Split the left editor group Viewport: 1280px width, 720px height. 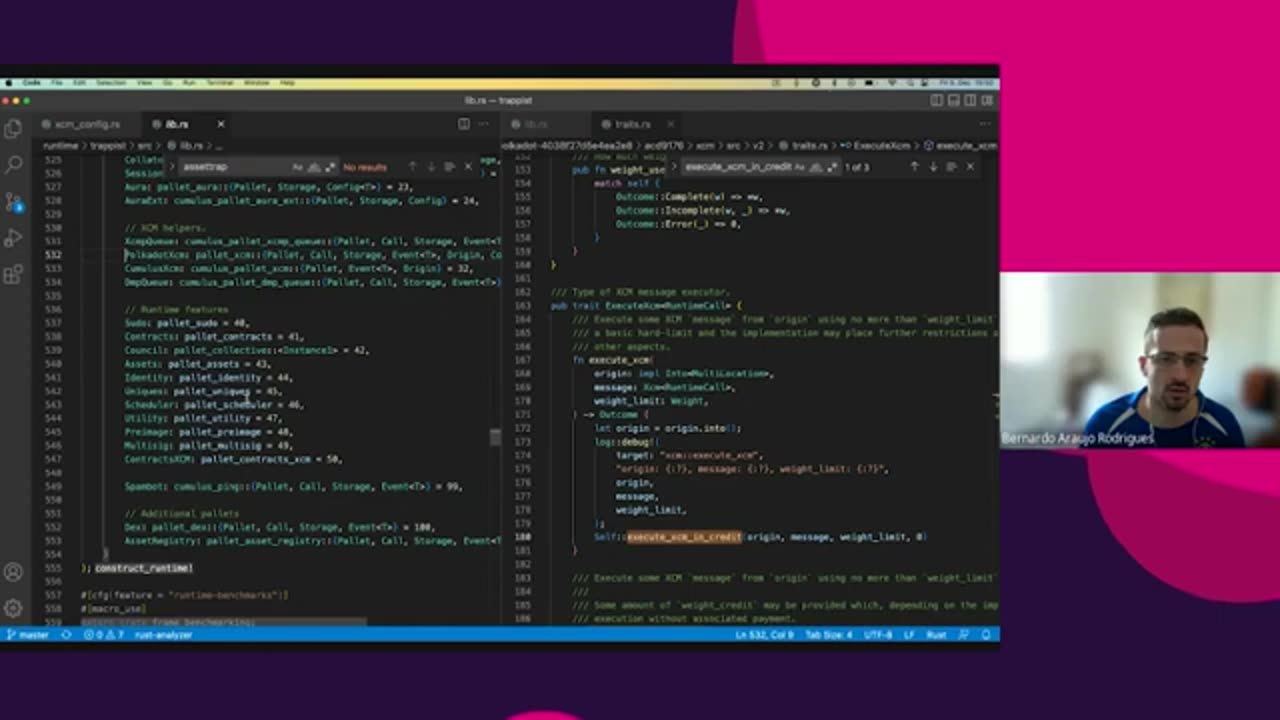click(464, 124)
